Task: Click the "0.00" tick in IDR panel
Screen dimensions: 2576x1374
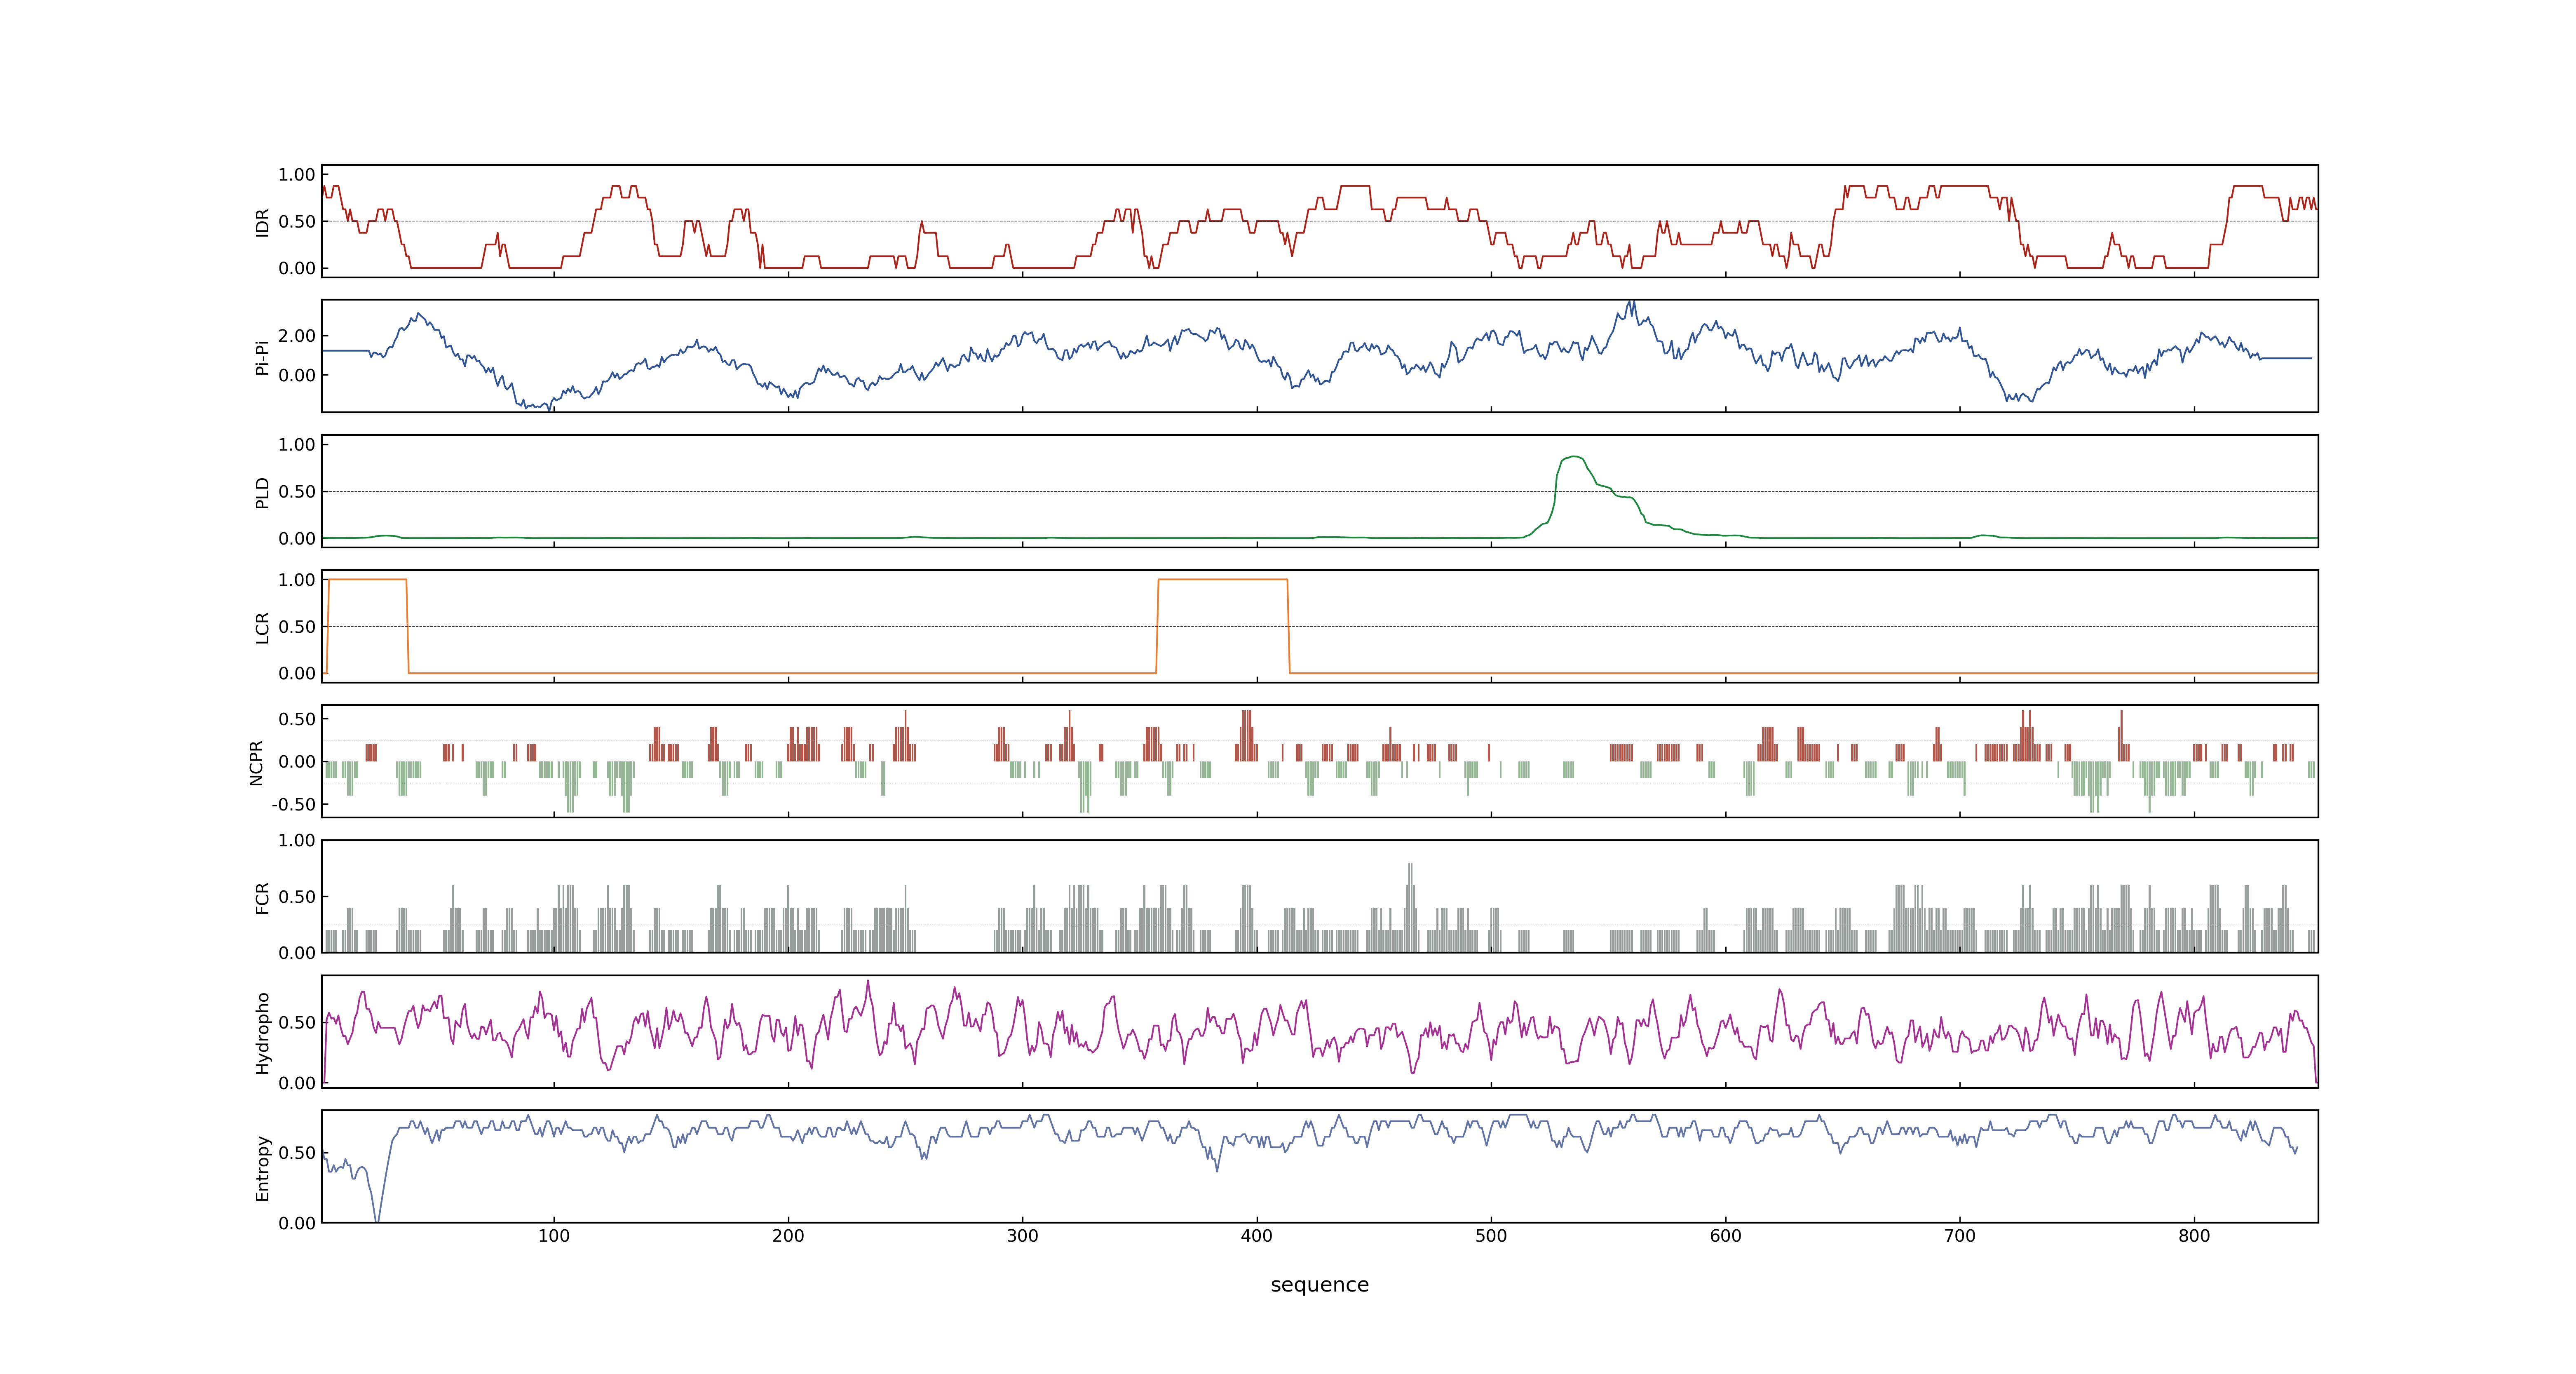Action: (x=297, y=268)
